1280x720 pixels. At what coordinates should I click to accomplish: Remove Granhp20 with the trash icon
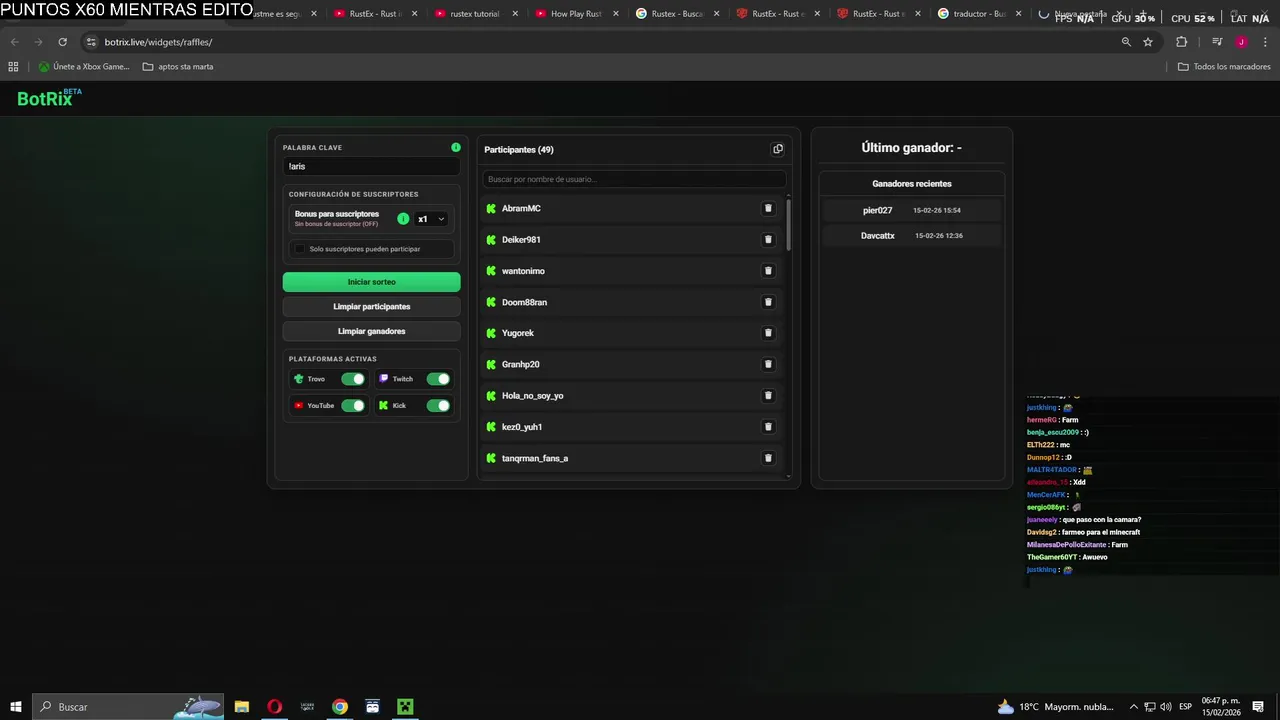click(x=768, y=364)
